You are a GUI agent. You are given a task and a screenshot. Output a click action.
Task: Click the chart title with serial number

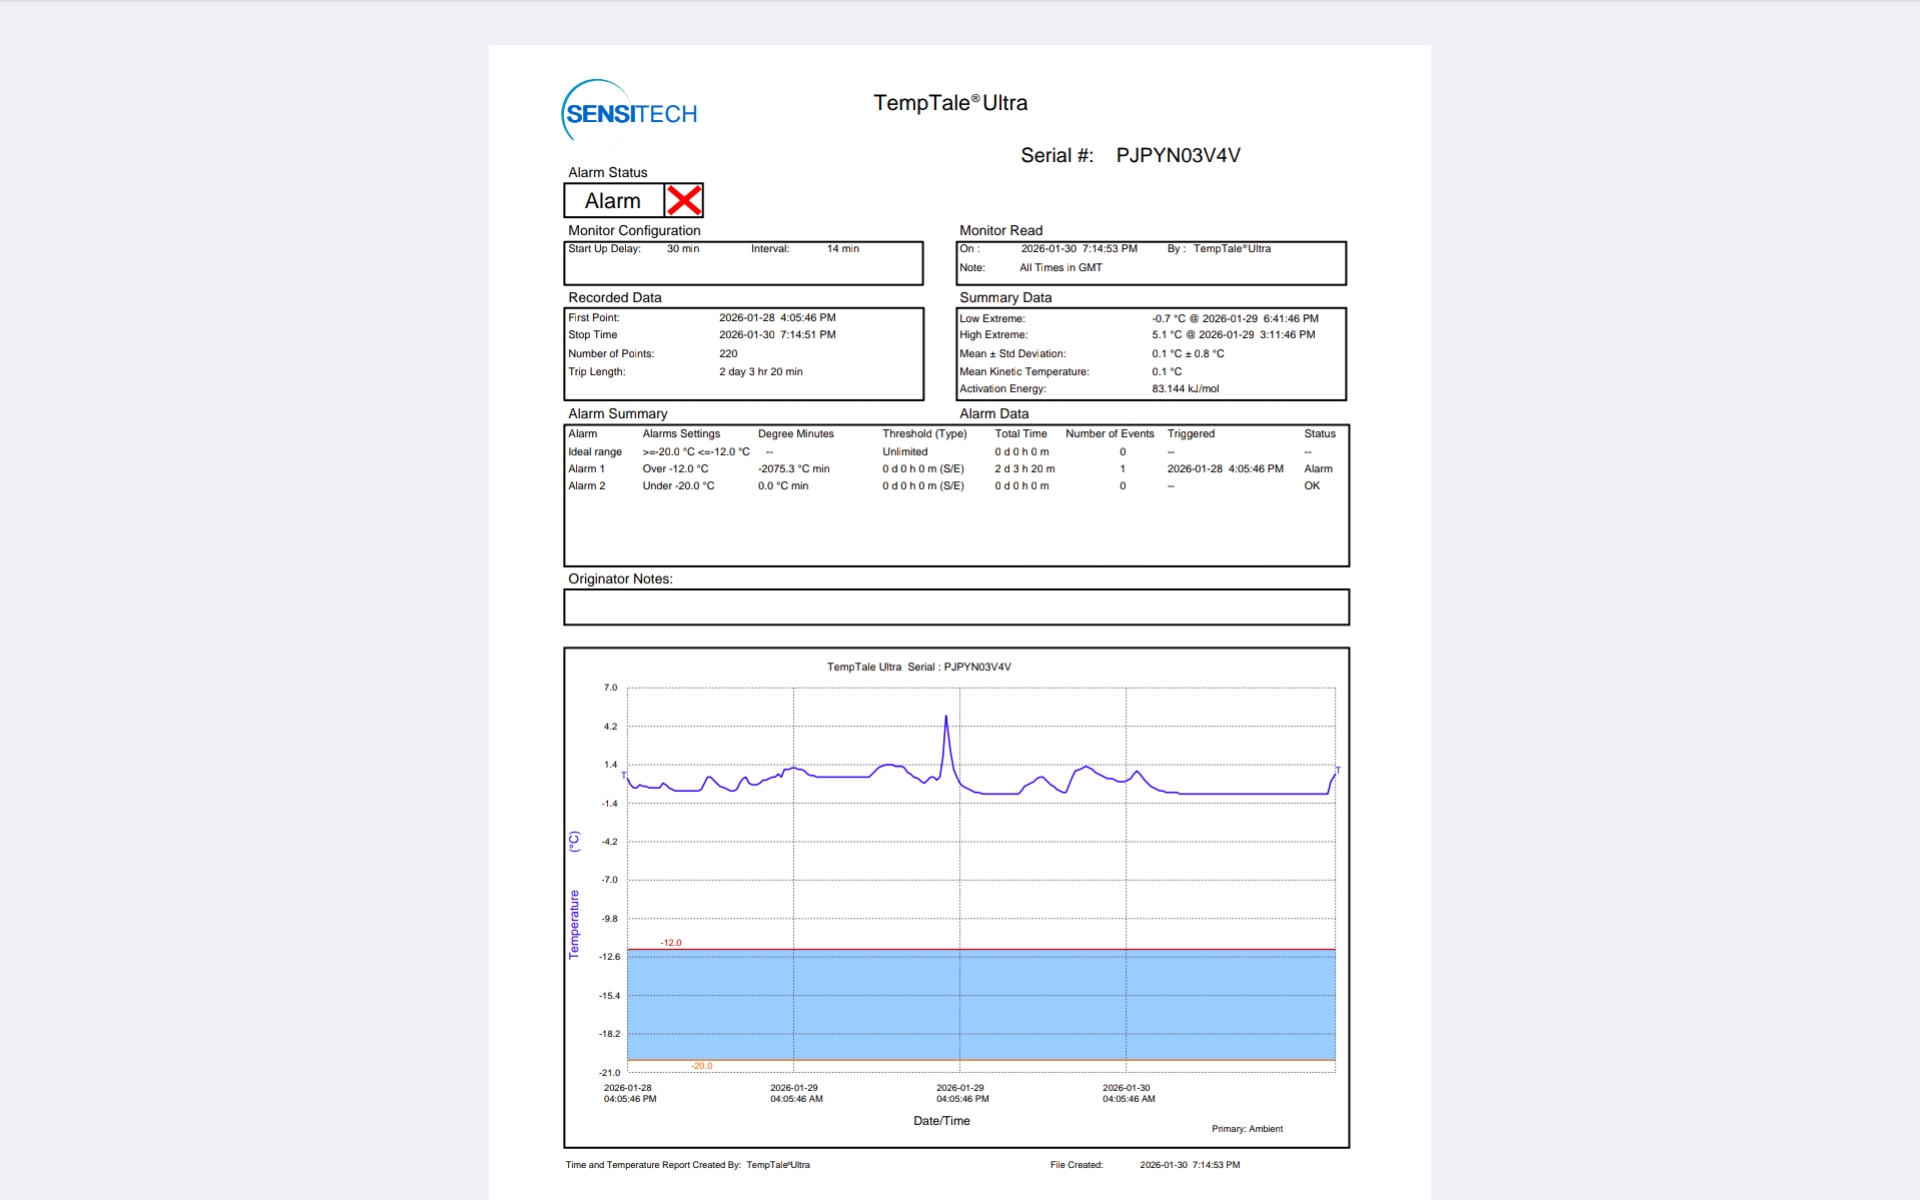[x=918, y=667]
